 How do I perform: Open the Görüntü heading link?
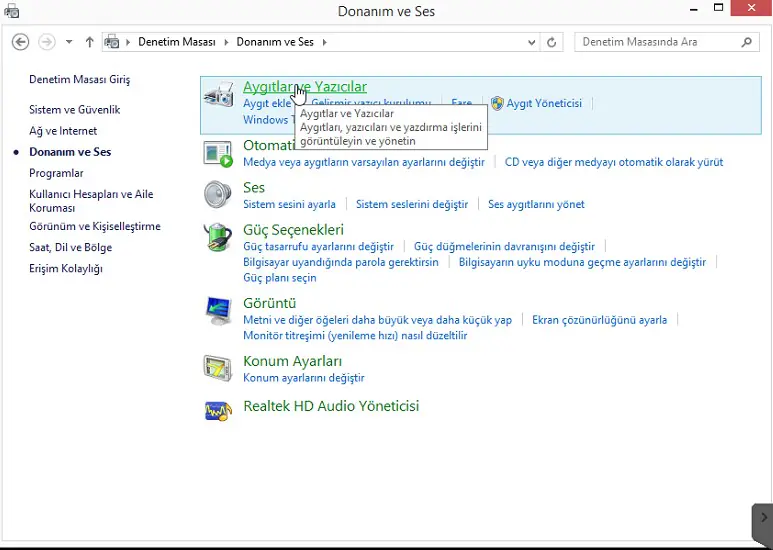click(x=269, y=303)
